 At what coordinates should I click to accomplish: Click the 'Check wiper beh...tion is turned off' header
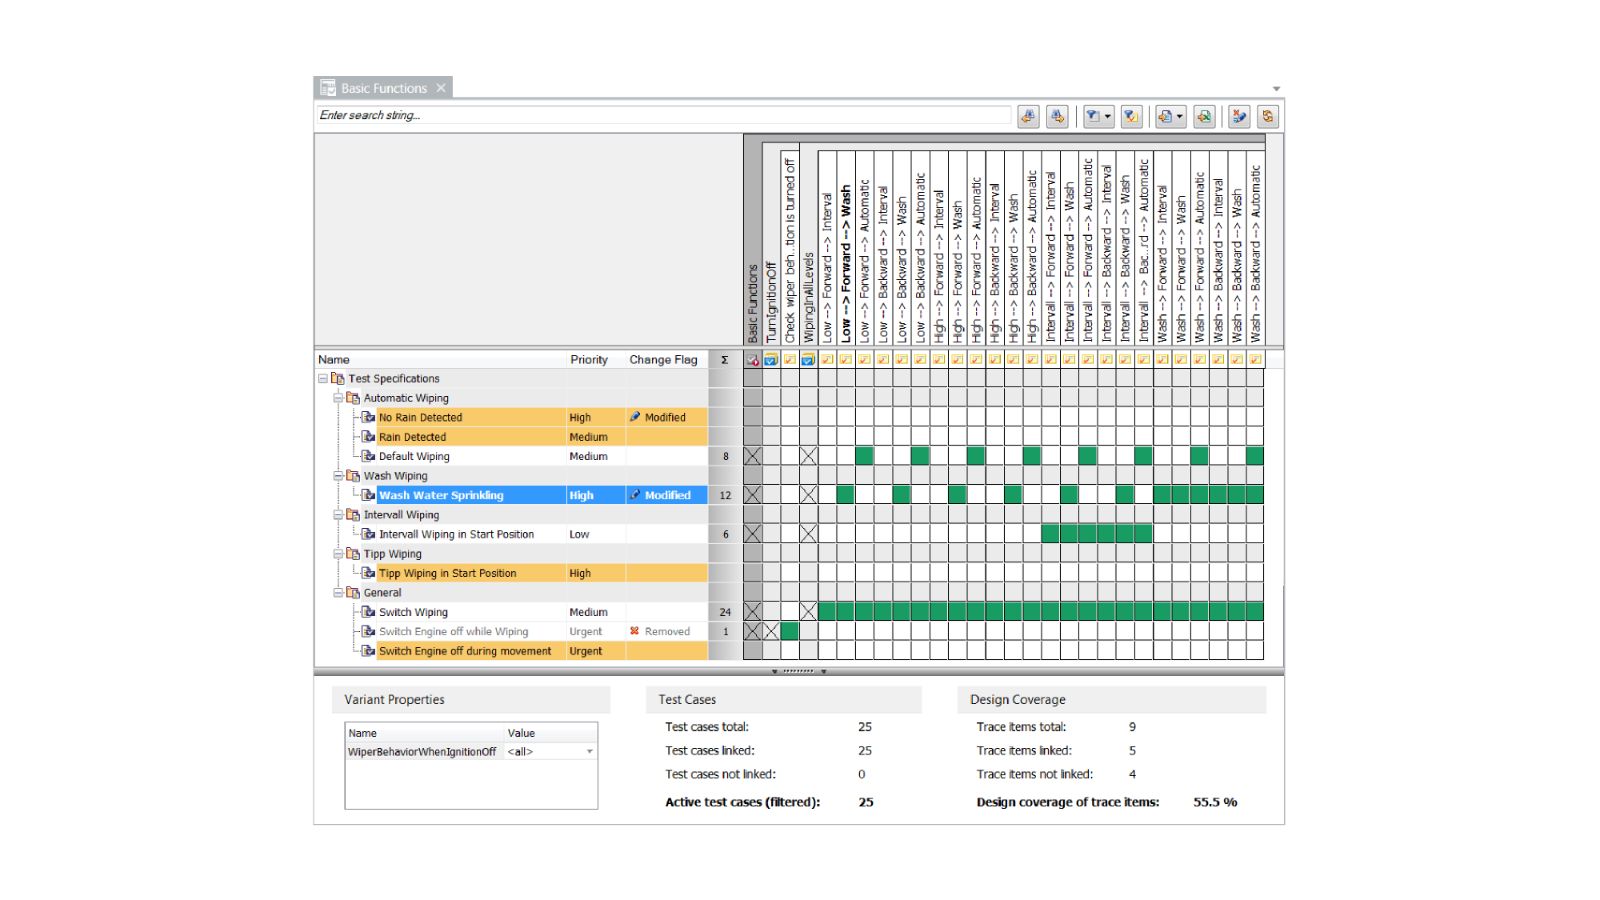click(x=790, y=249)
